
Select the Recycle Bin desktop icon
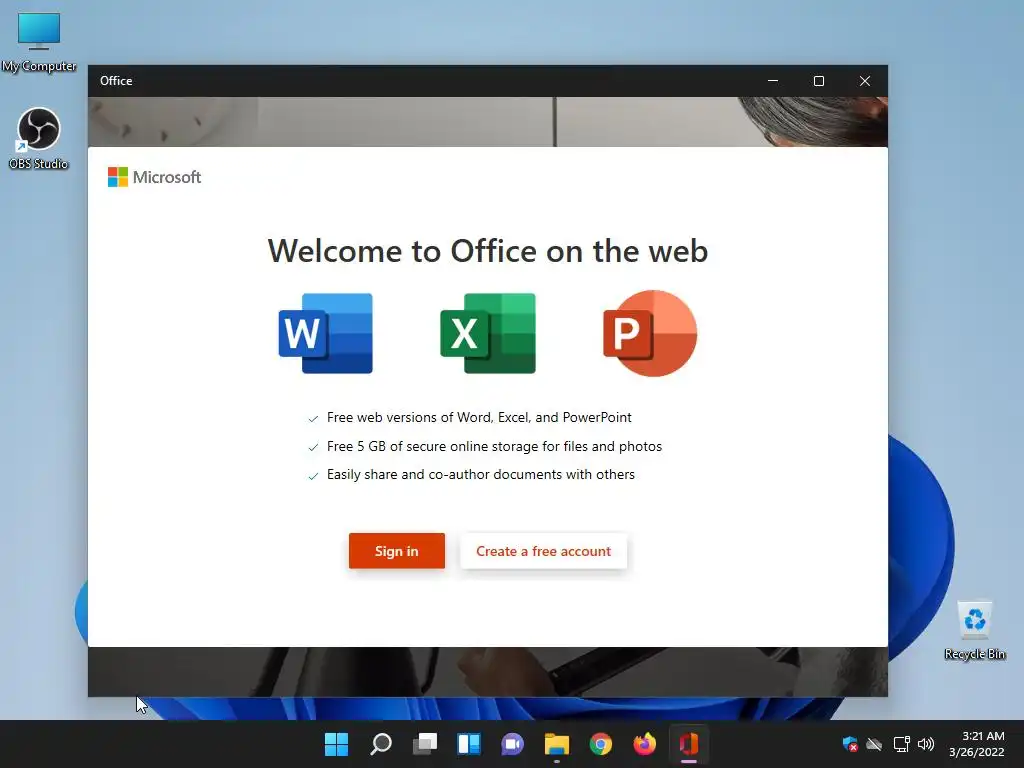click(x=975, y=630)
